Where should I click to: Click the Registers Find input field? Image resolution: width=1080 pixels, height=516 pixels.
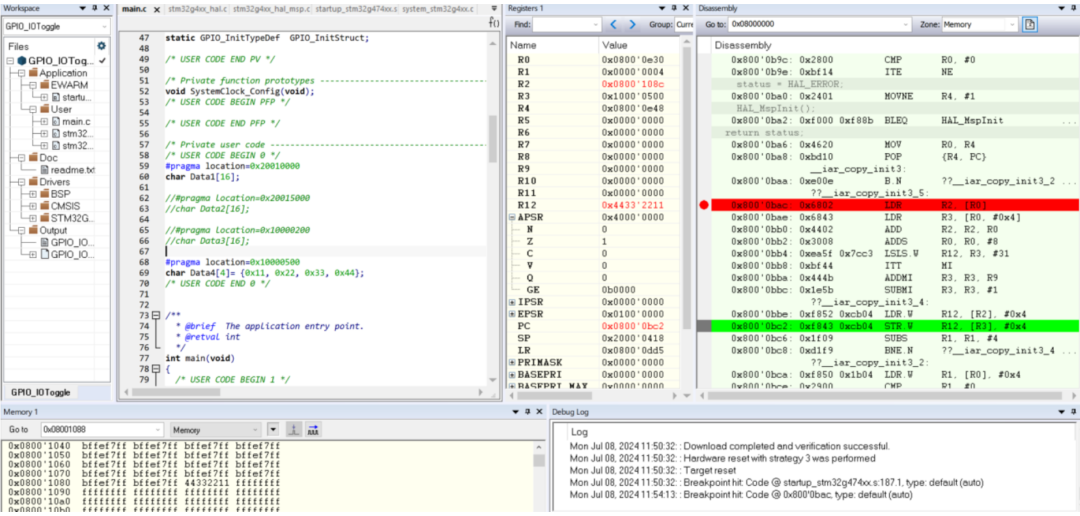click(568, 24)
